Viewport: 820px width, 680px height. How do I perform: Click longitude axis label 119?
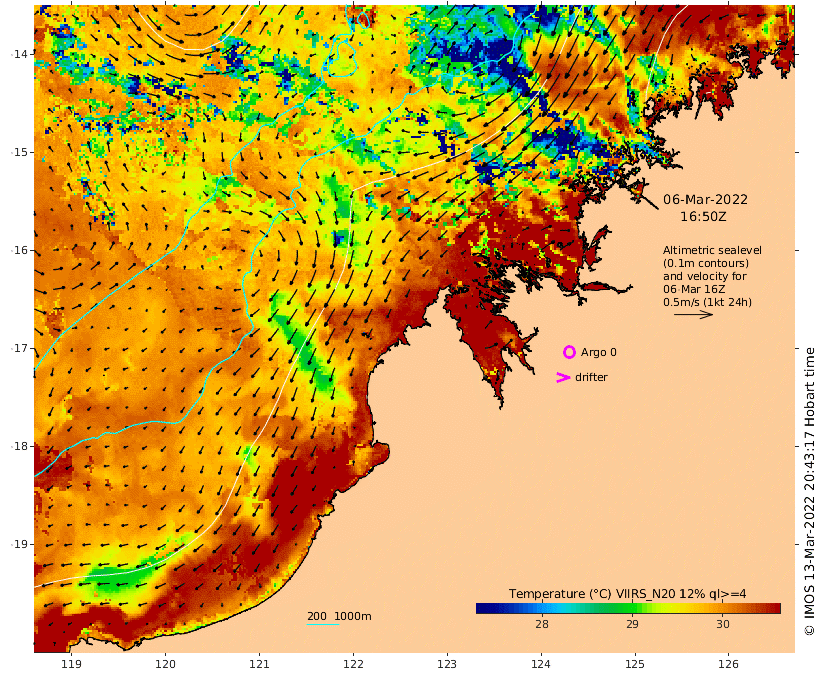(x=72, y=664)
